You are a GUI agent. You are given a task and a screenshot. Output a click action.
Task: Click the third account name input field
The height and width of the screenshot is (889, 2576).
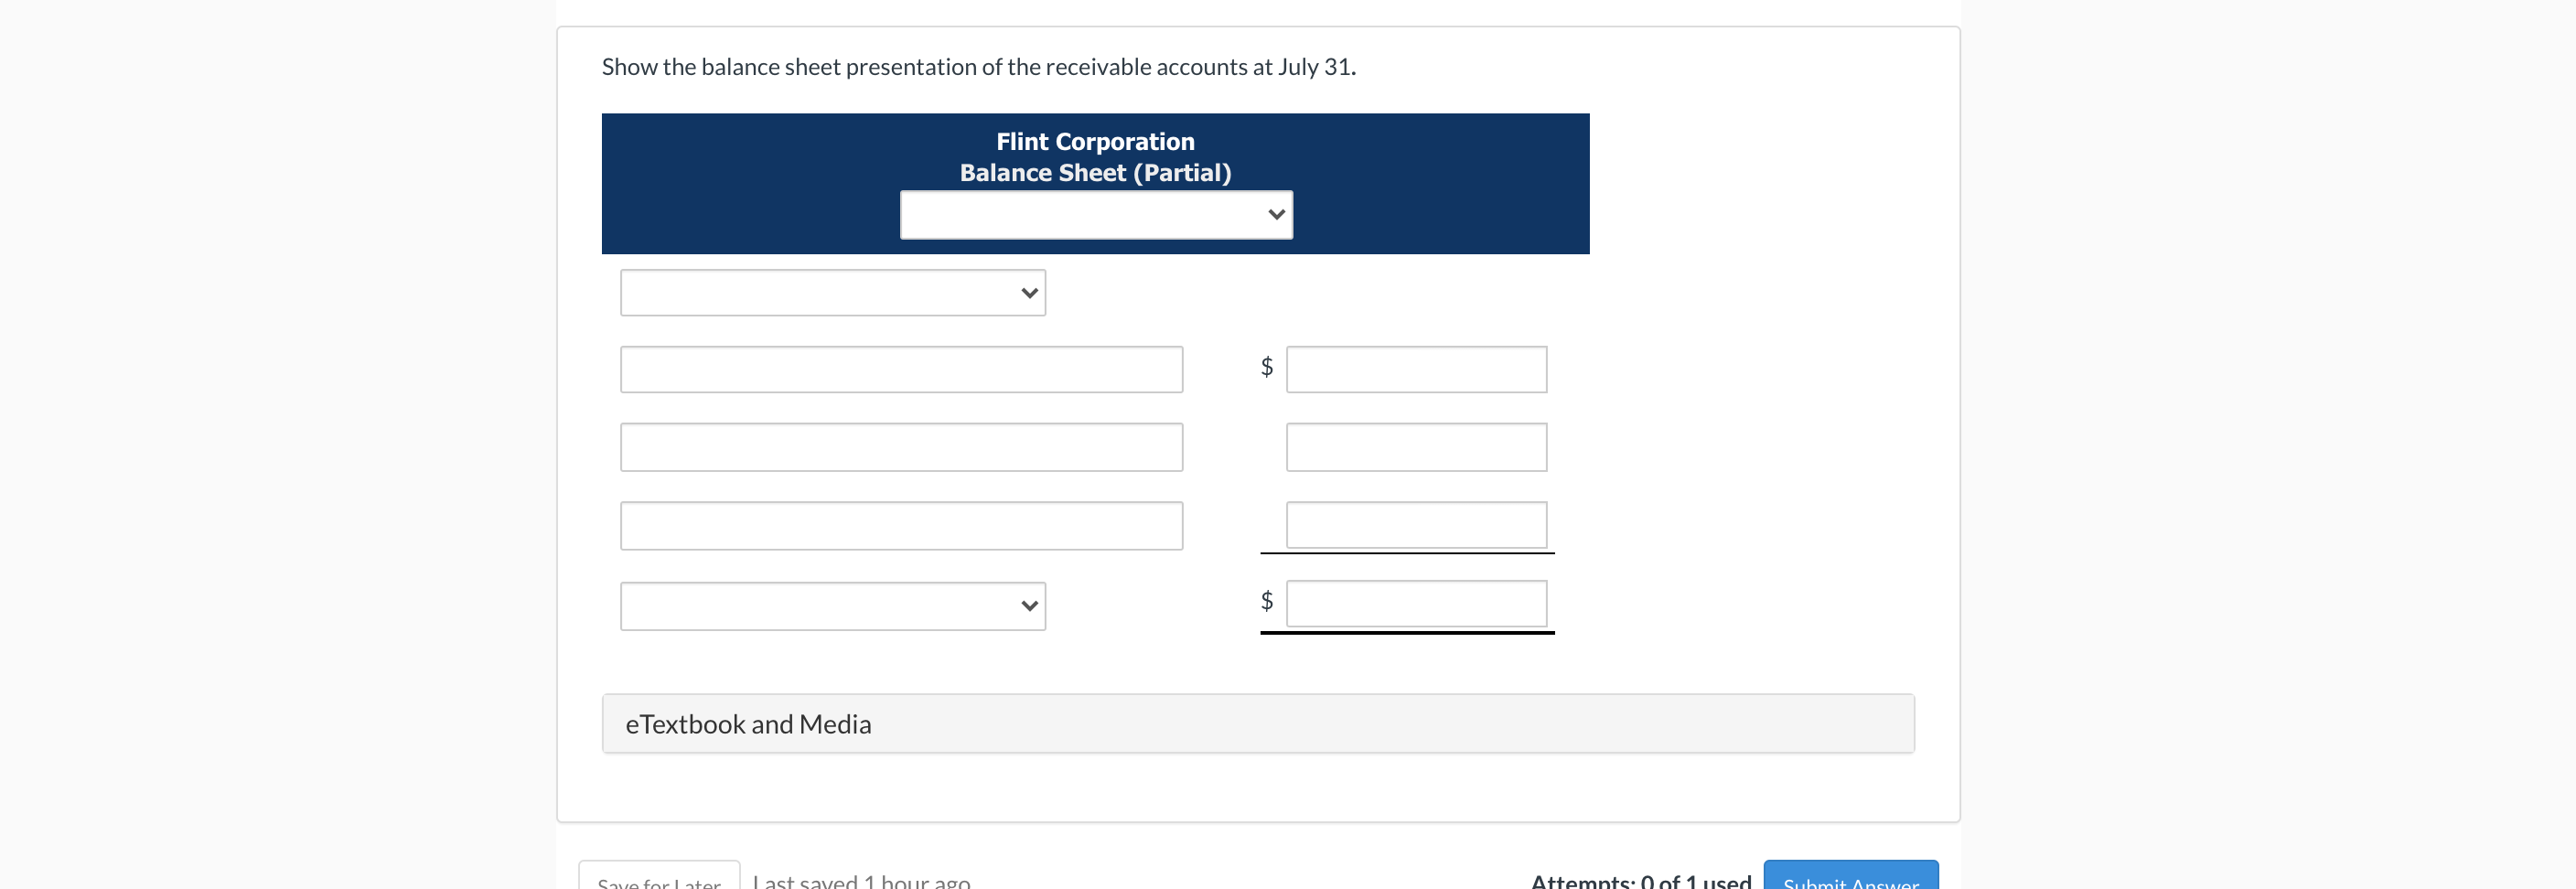[x=901, y=524]
